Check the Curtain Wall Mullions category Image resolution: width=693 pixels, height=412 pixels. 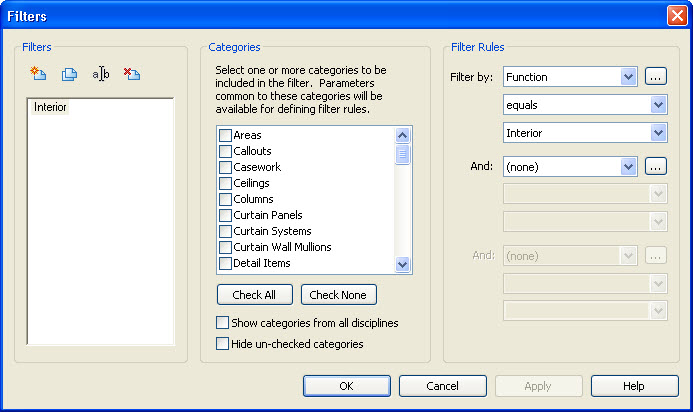(x=225, y=247)
